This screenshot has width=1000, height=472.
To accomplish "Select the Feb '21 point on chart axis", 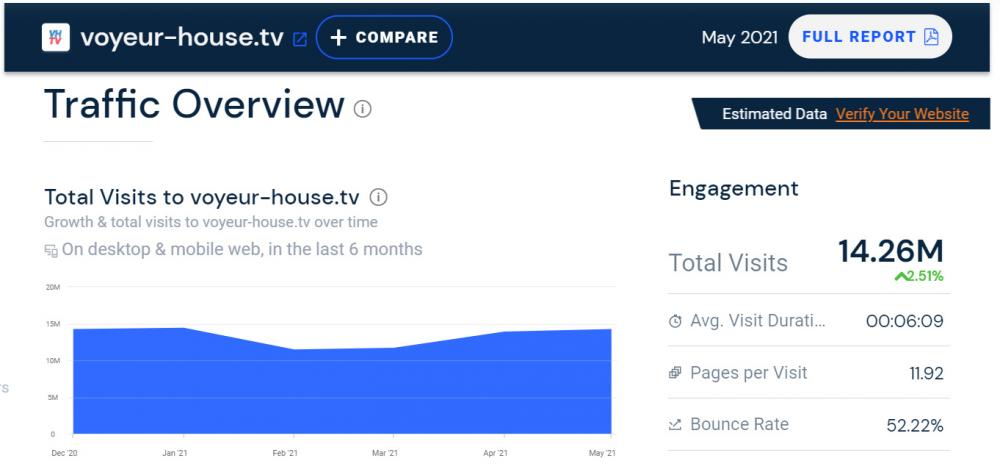I will click(x=285, y=453).
